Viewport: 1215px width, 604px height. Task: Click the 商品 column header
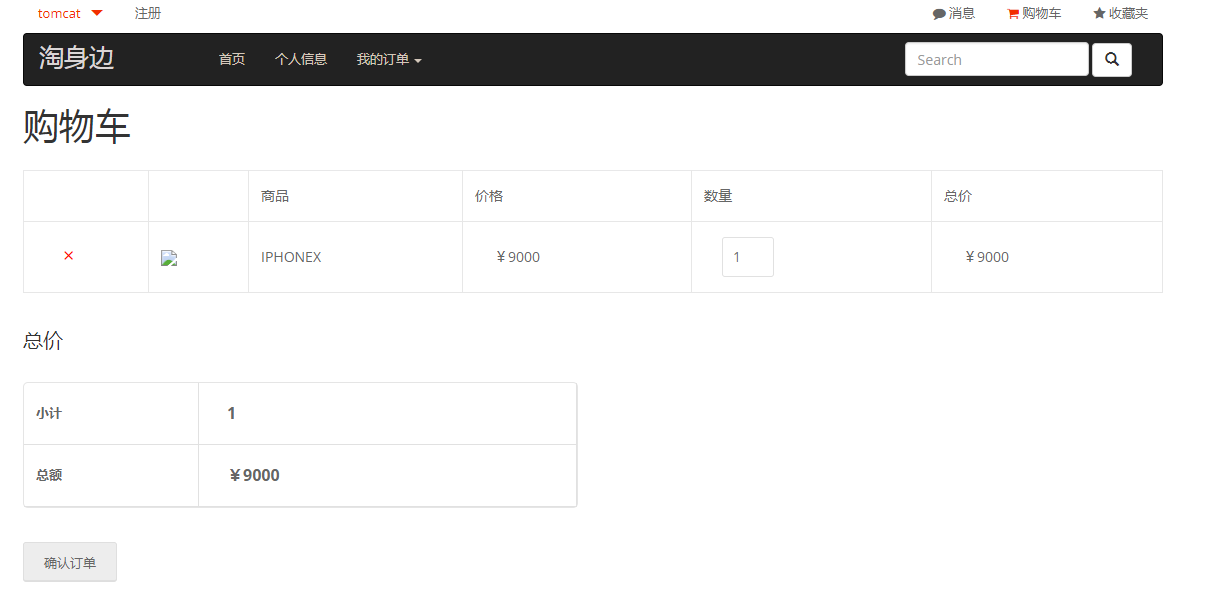tap(275, 196)
